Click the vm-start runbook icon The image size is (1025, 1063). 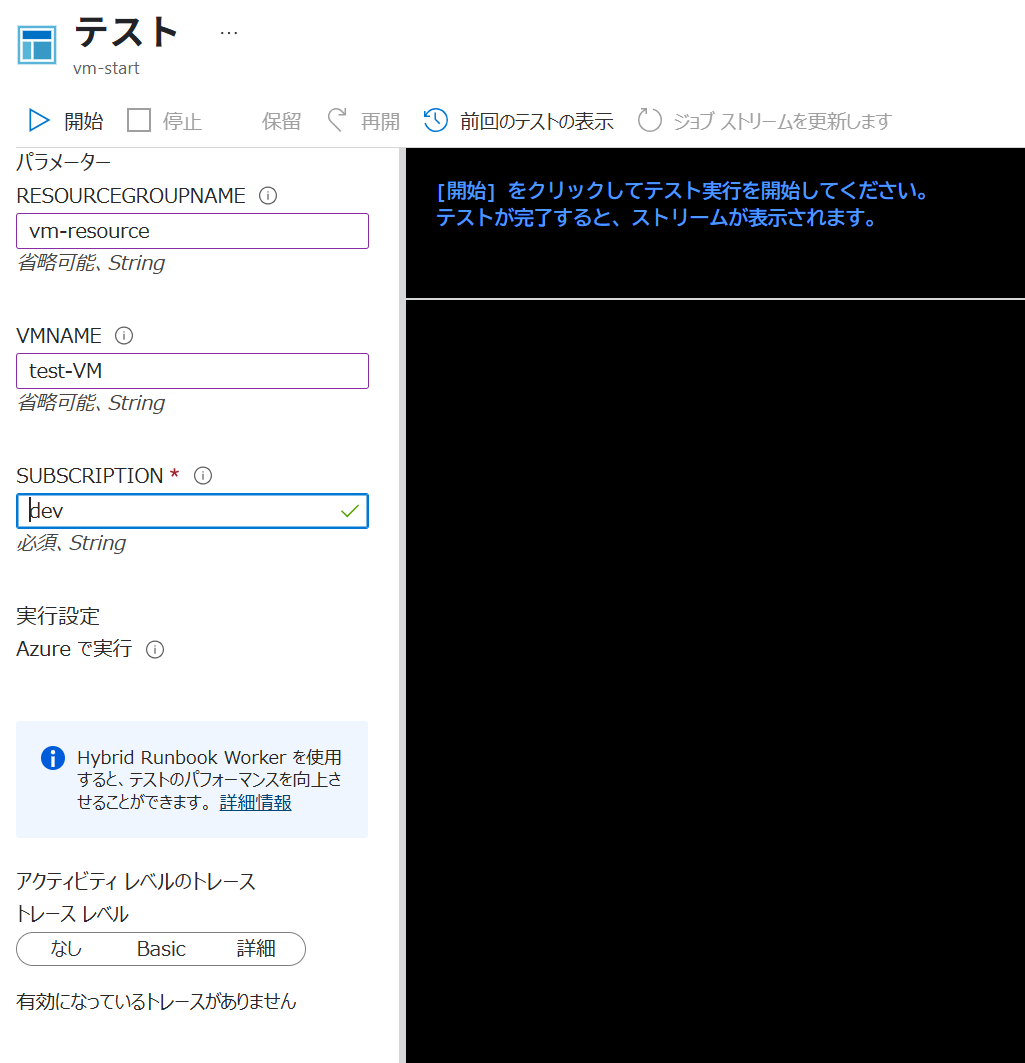35,45
